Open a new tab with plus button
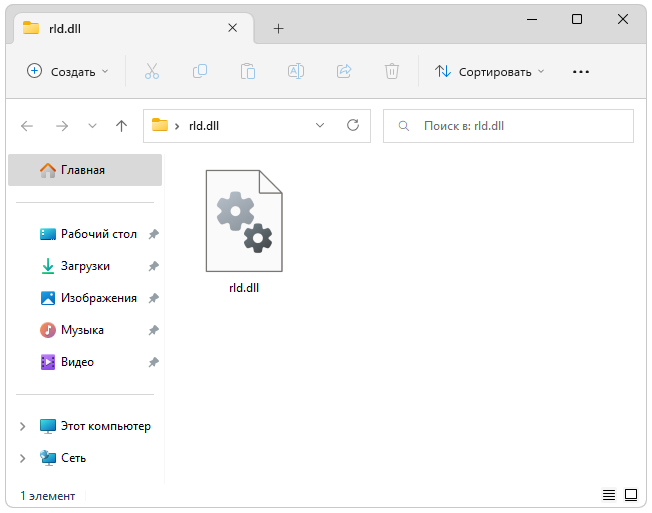This screenshot has height=513, width=652. (278, 28)
